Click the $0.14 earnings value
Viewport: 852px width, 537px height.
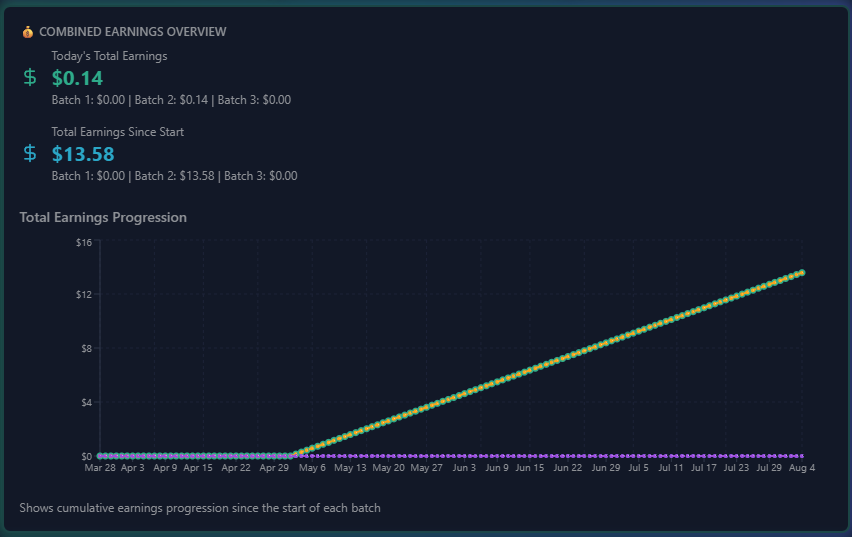coord(77,78)
